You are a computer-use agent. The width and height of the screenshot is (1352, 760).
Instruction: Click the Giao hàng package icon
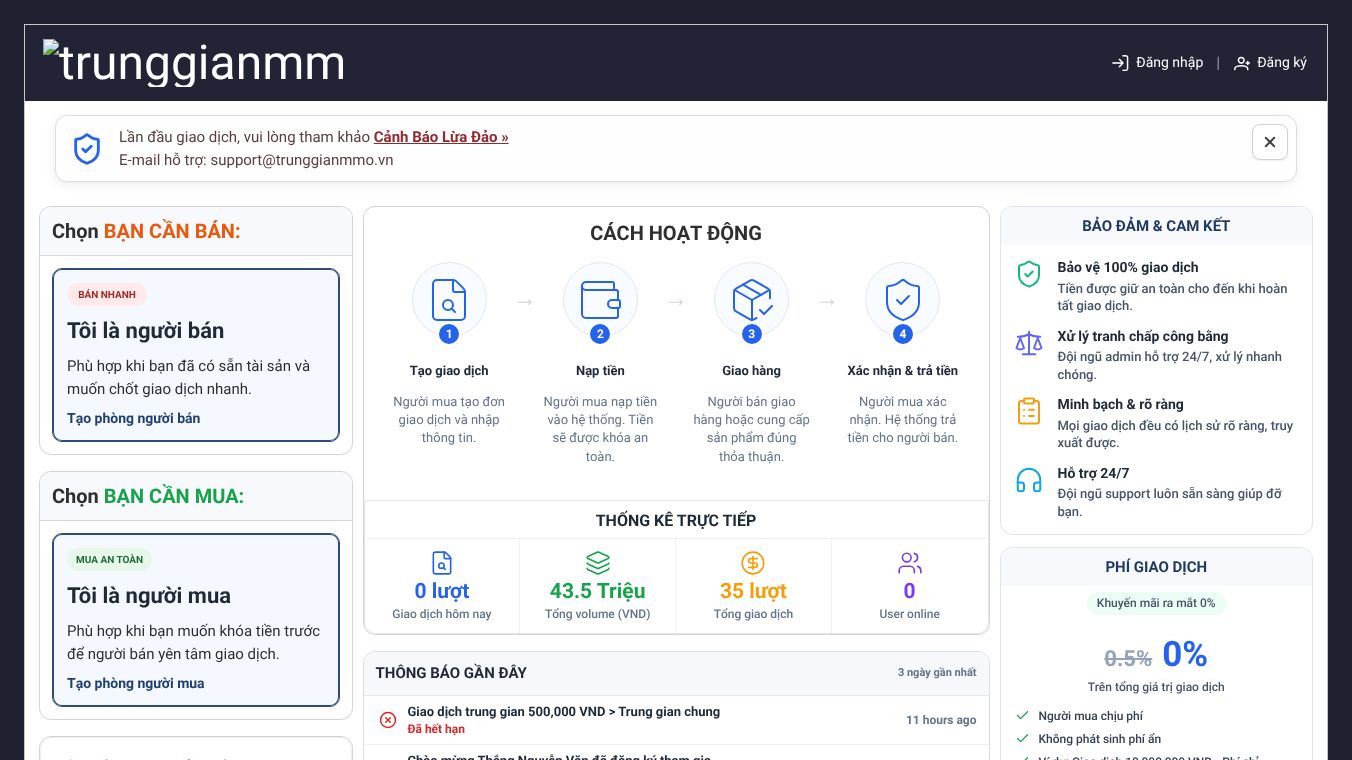751,300
